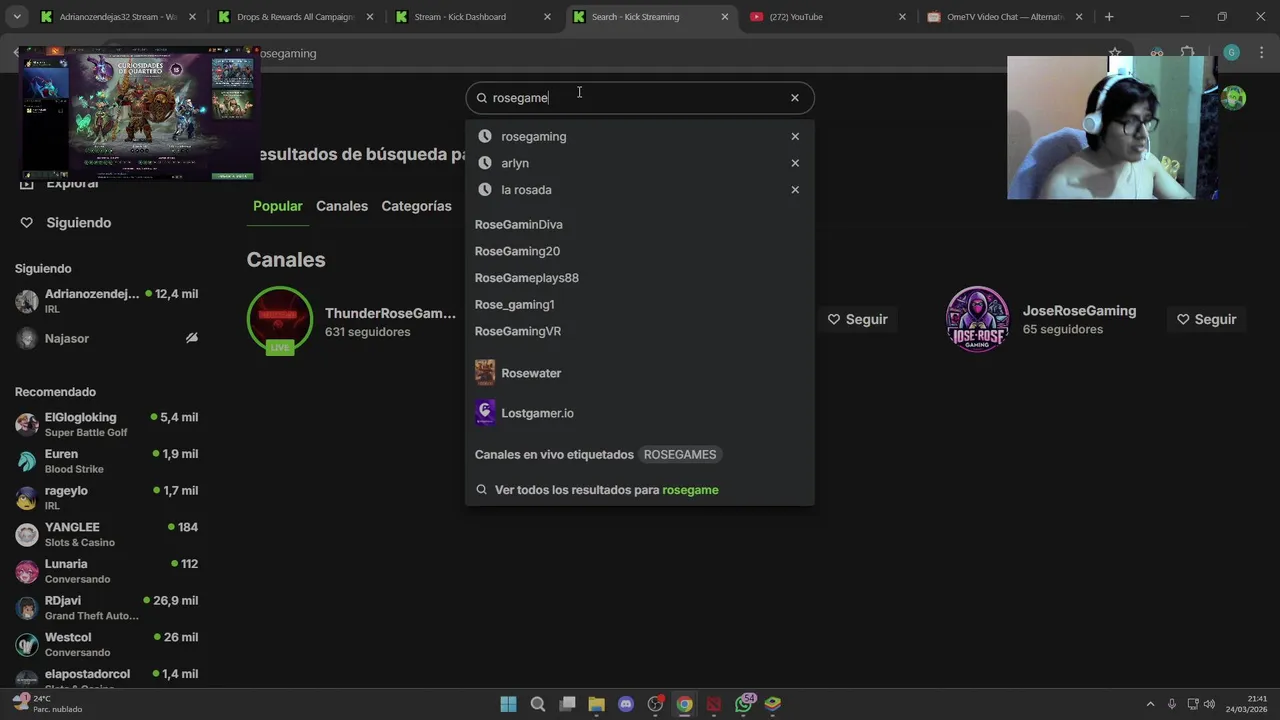Open the Westcol Conversando channel
1280x720 pixels.
tap(106, 645)
